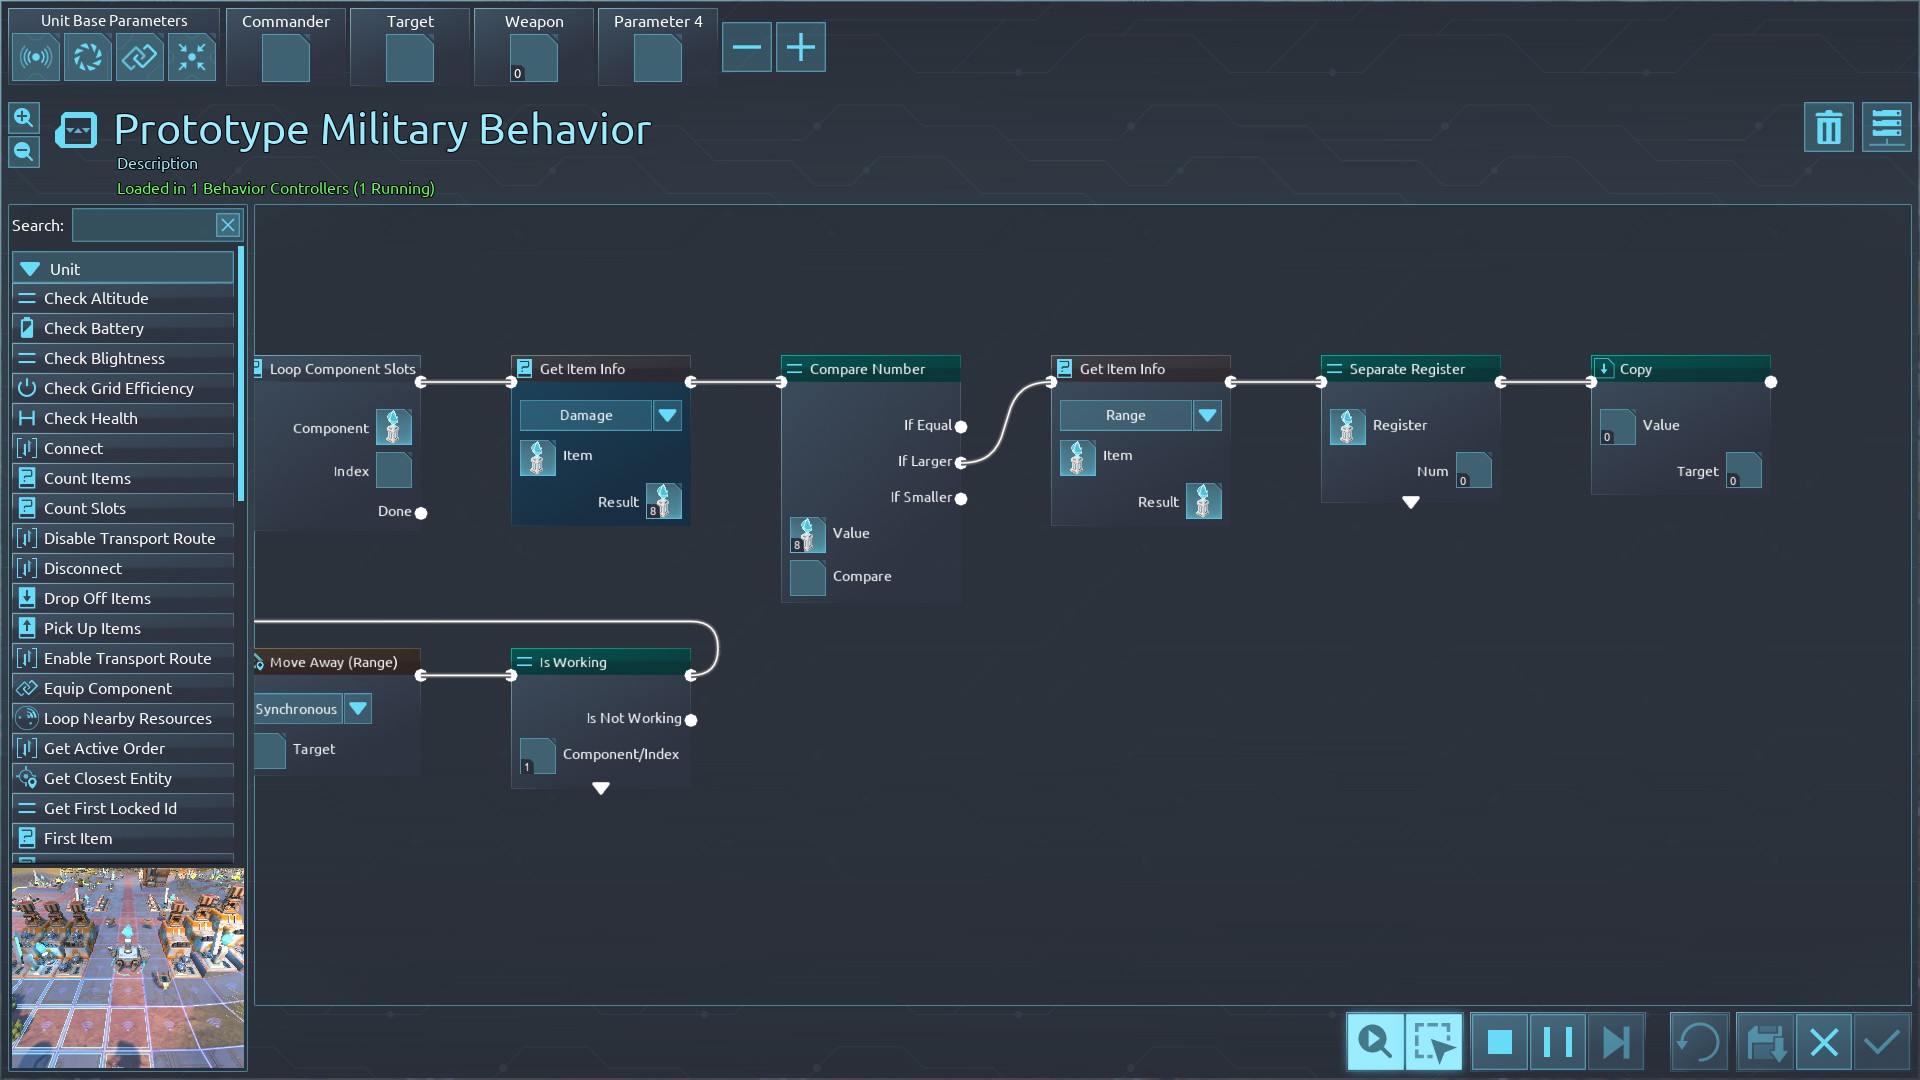The width and height of the screenshot is (1920, 1080).
Task: Click the trash delete behavior icon
Action: coord(1828,128)
